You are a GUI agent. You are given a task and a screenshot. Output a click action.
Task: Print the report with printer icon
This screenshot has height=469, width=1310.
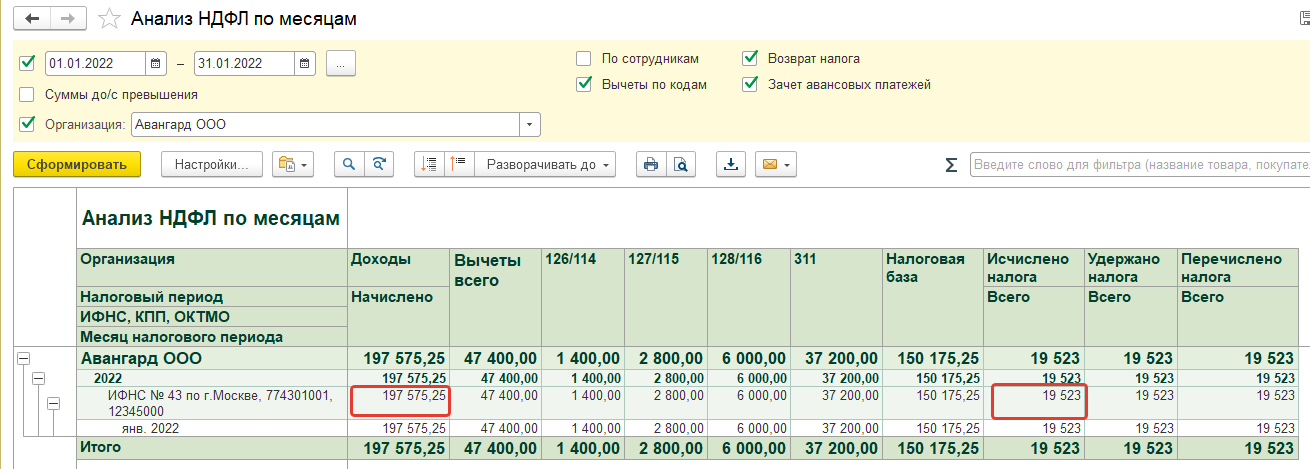point(651,165)
